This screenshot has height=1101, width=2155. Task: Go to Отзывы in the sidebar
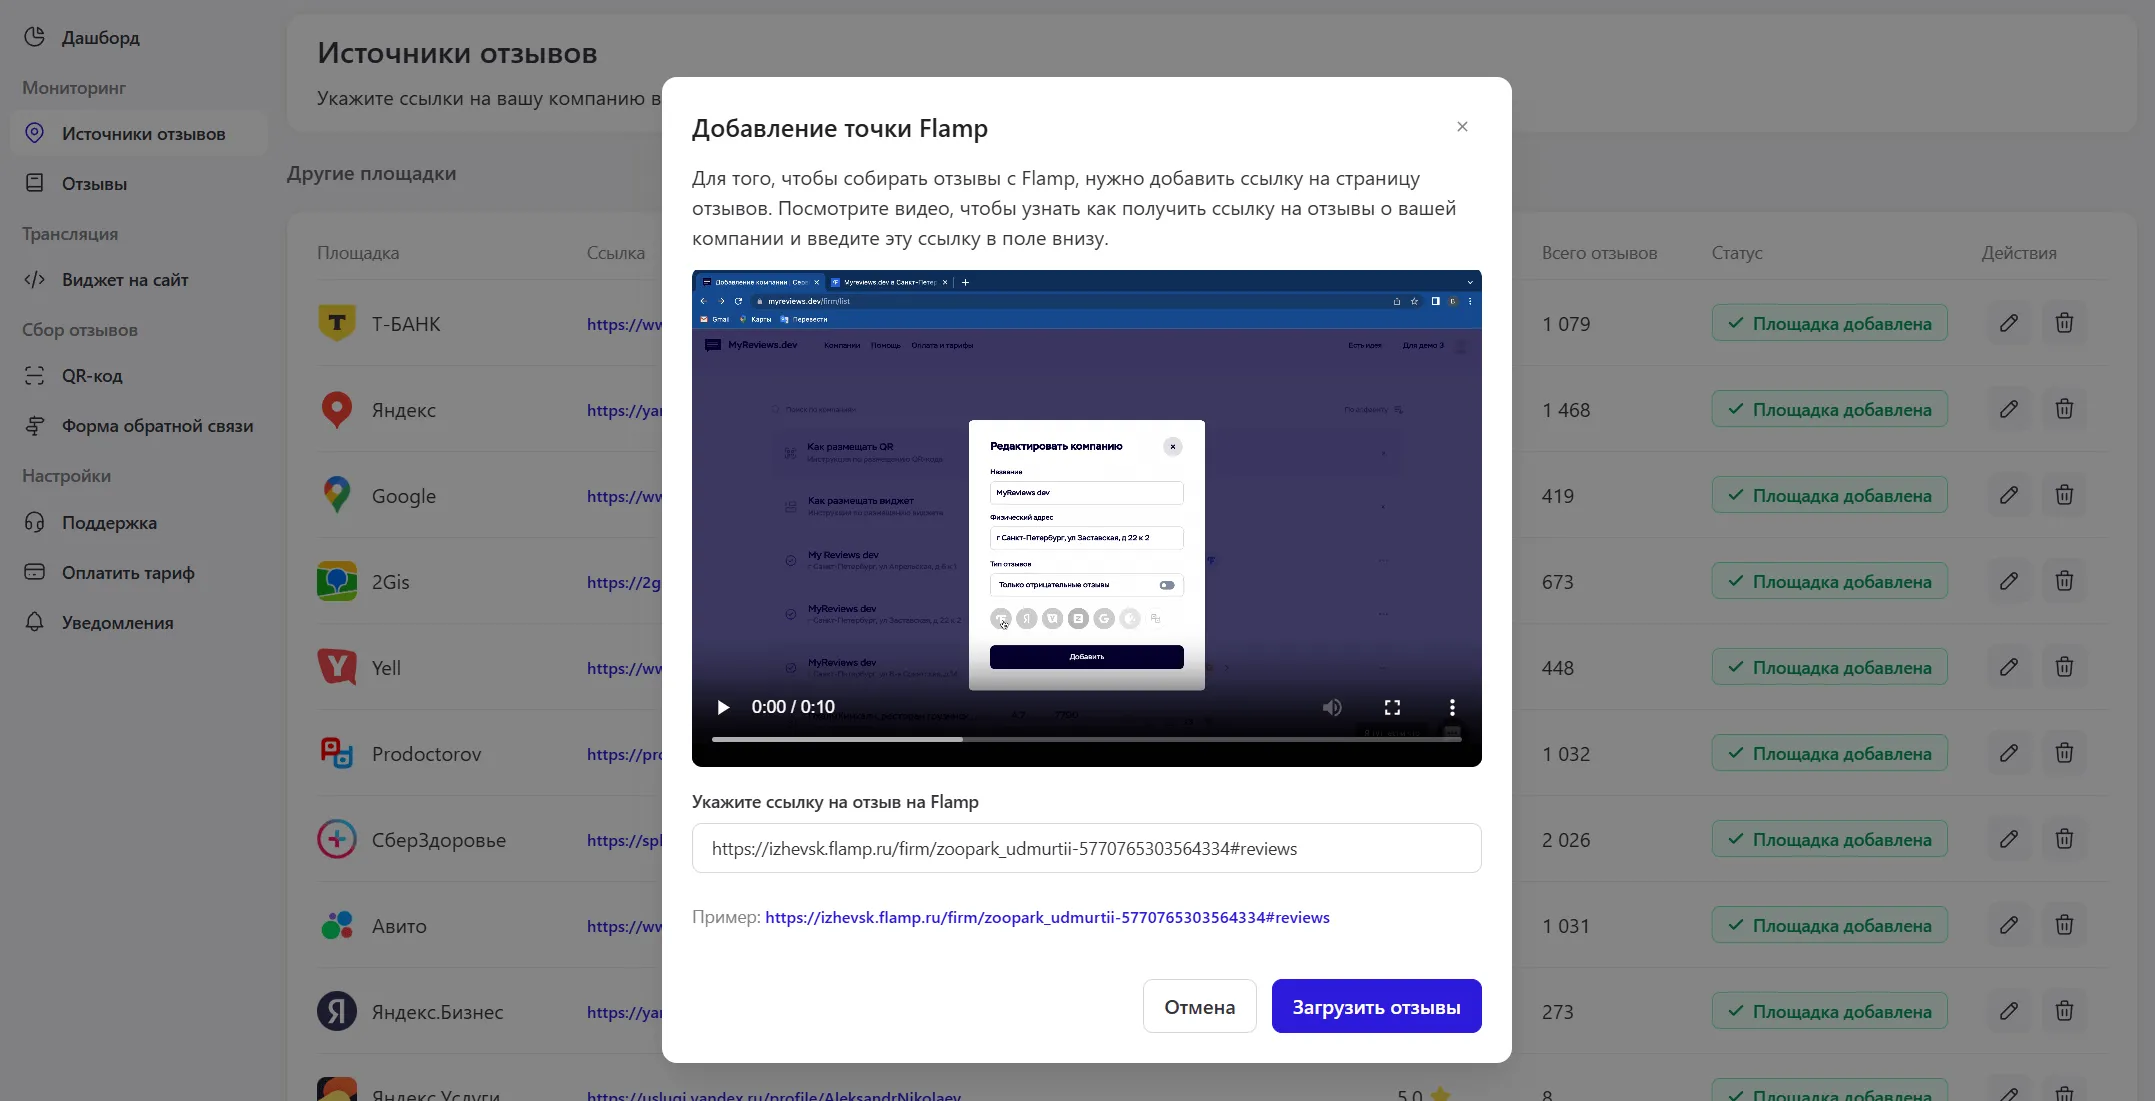94,184
